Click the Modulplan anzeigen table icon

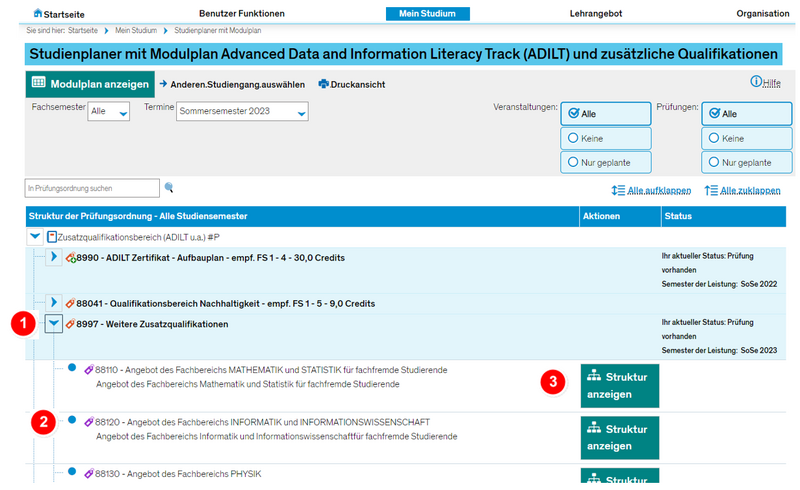coord(38,82)
